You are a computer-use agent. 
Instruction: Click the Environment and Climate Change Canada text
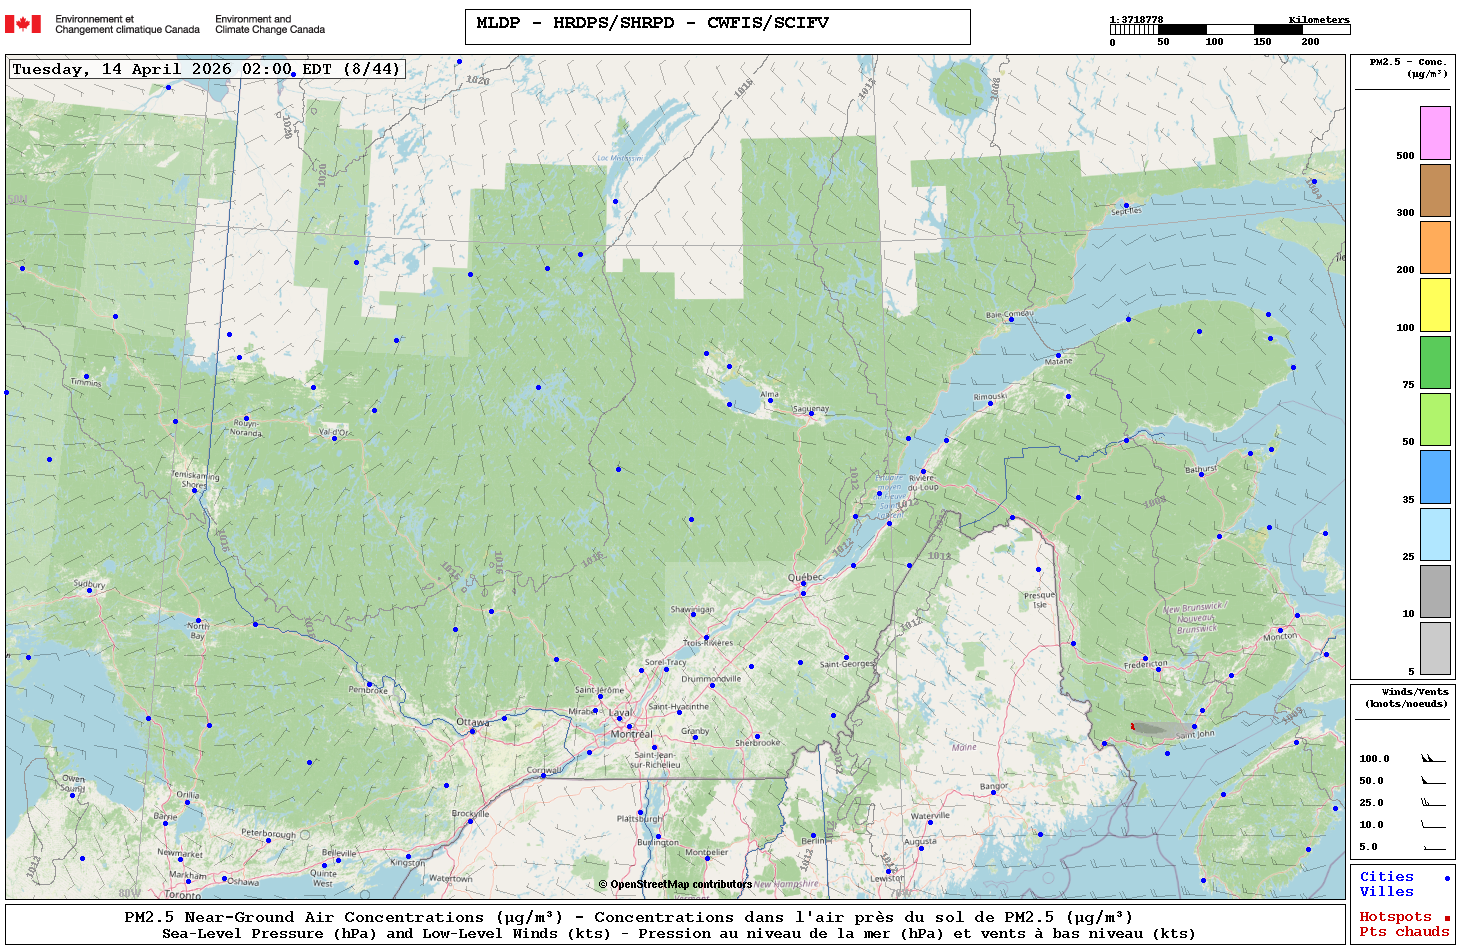(270, 24)
